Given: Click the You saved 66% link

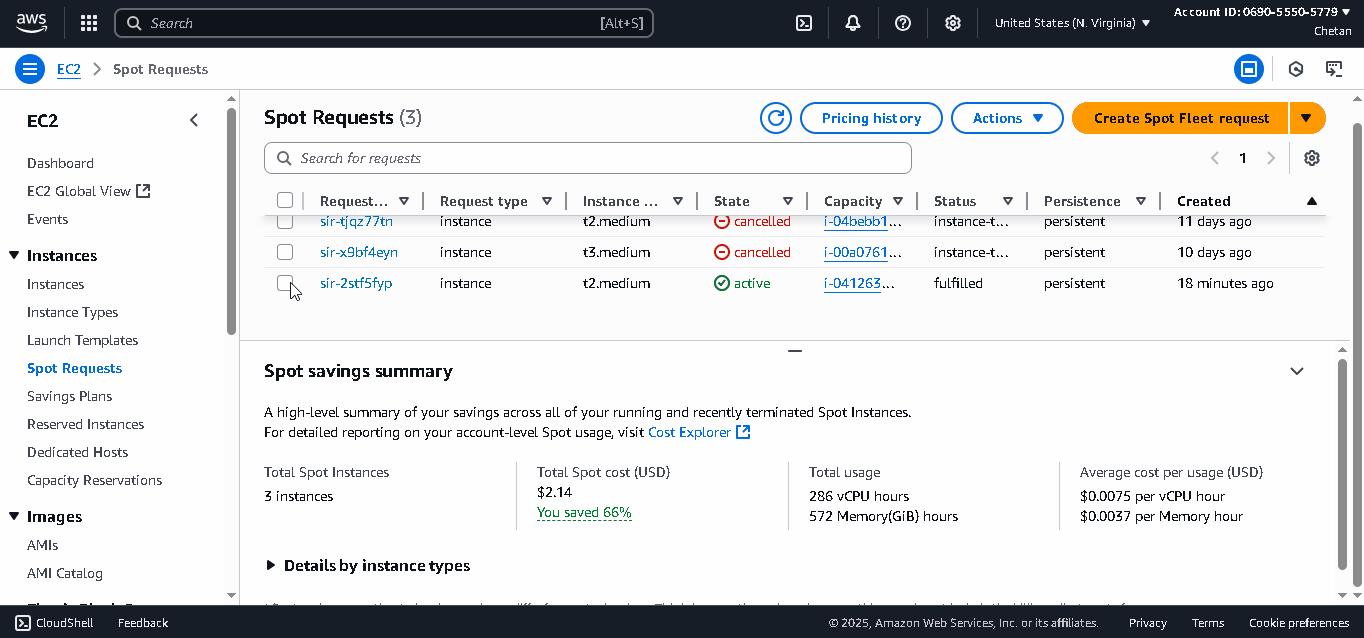Looking at the screenshot, I should point(584,512).
